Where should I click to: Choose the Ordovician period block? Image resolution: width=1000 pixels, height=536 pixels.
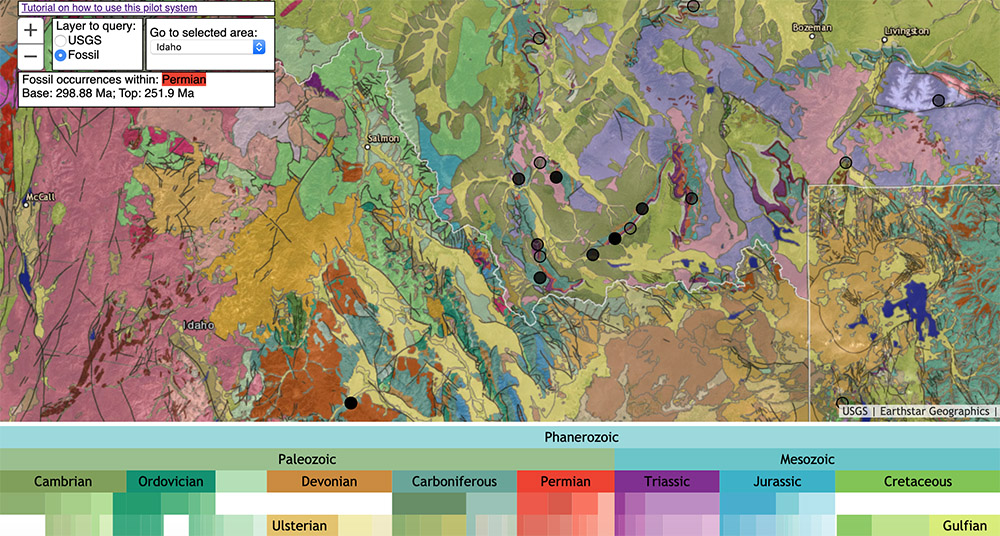pyautogui.click(x=171, y=482)
